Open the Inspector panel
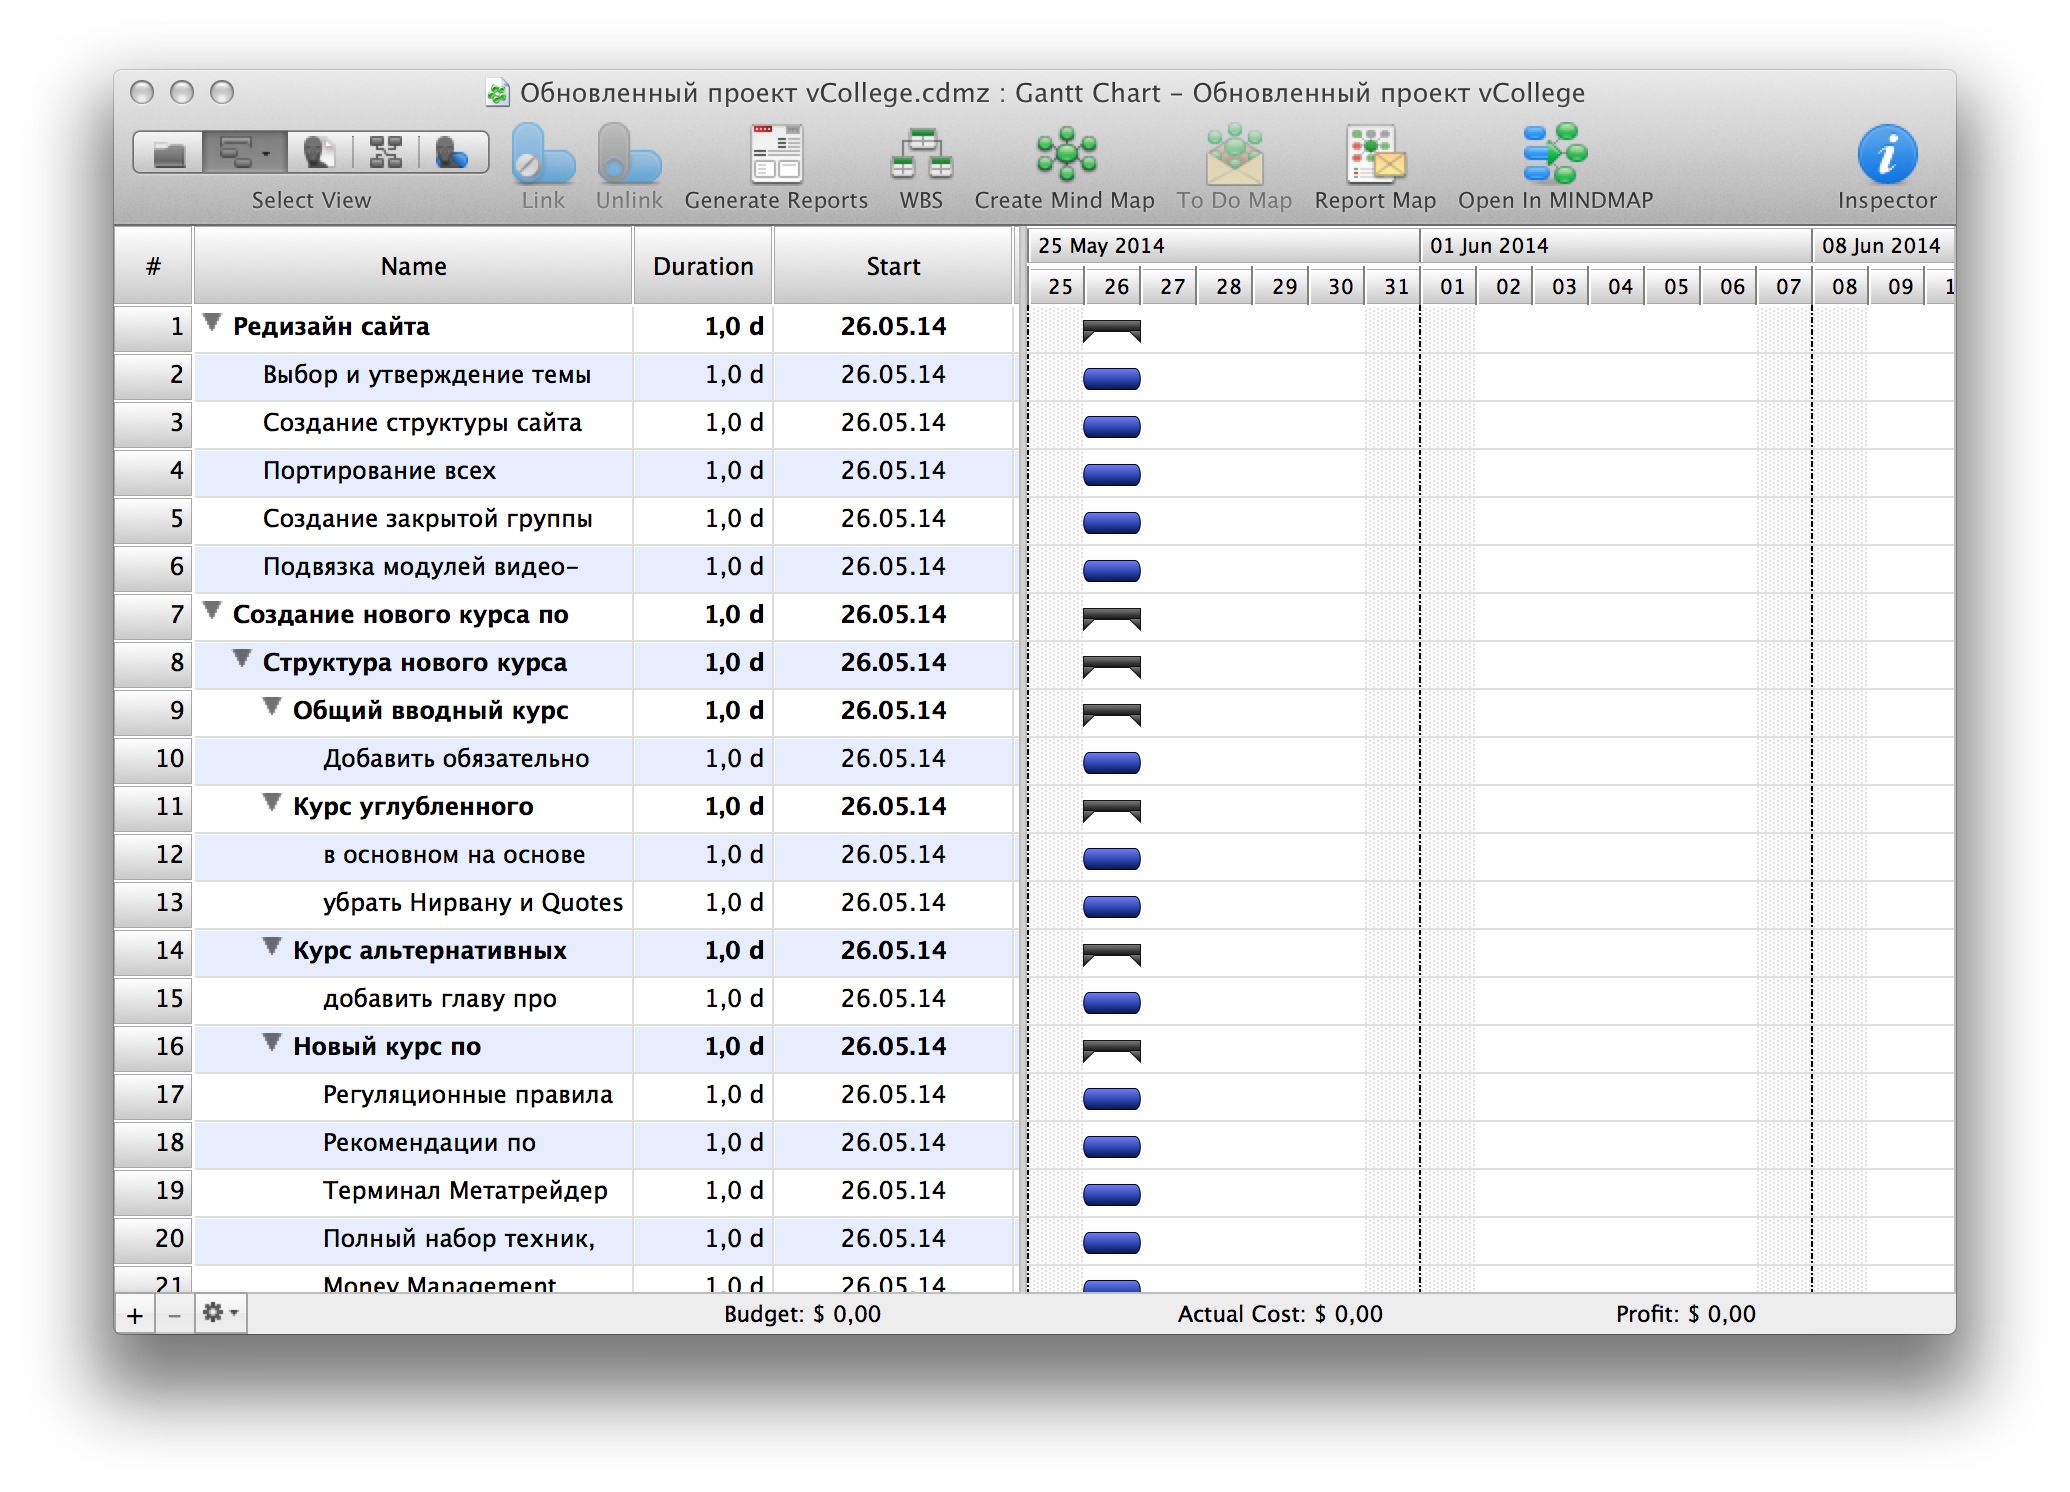This screenshot has height=1492, width=2070. click(1886, 155)
